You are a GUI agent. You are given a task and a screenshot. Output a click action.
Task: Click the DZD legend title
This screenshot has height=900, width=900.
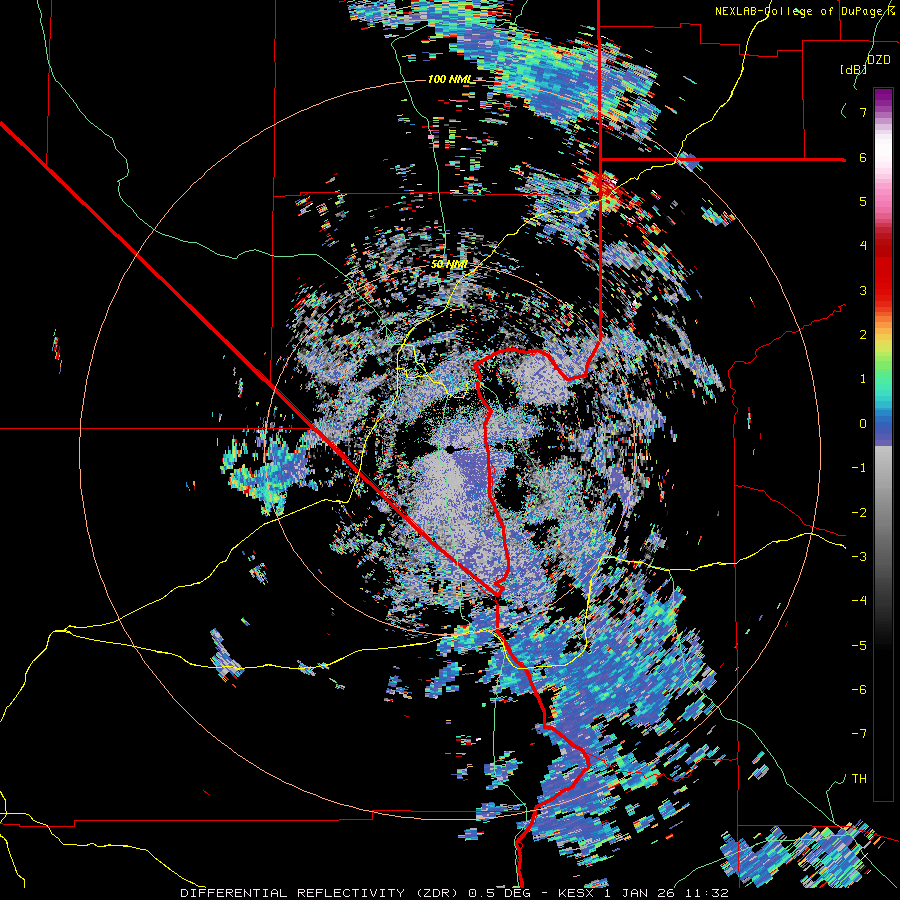(879, 60)
